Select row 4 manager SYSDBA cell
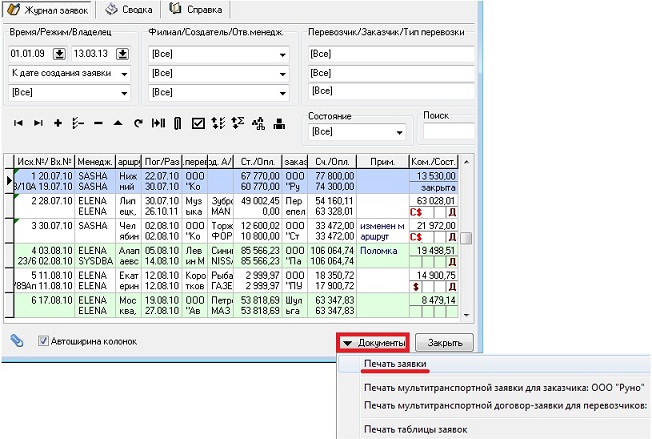Screen dimensions: 652x439 [96, 261]
